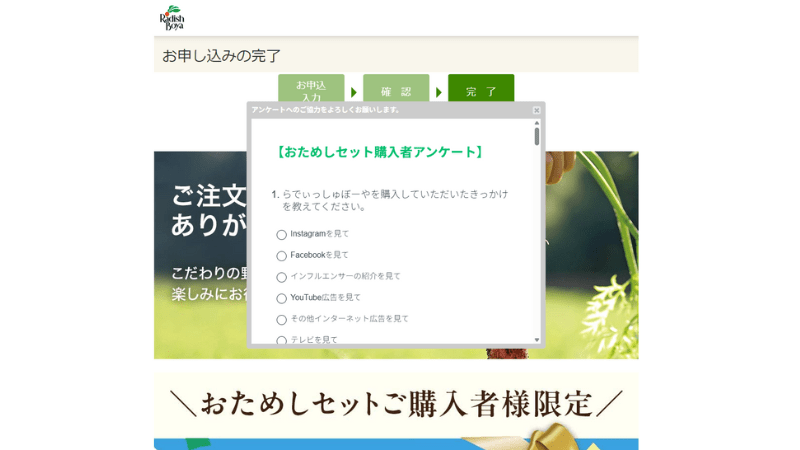Click the survey title 'おためしセット購入者アンケート'
This screenshot has height=450, width=800.
379,152
